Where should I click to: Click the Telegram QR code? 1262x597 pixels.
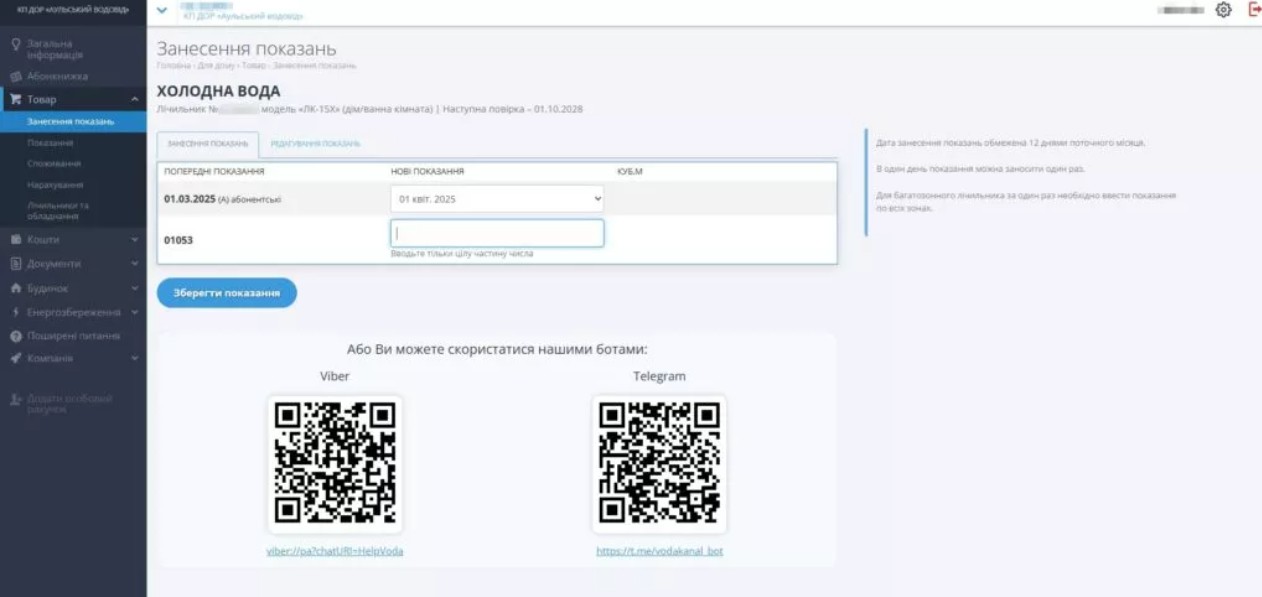coord(659,464)
